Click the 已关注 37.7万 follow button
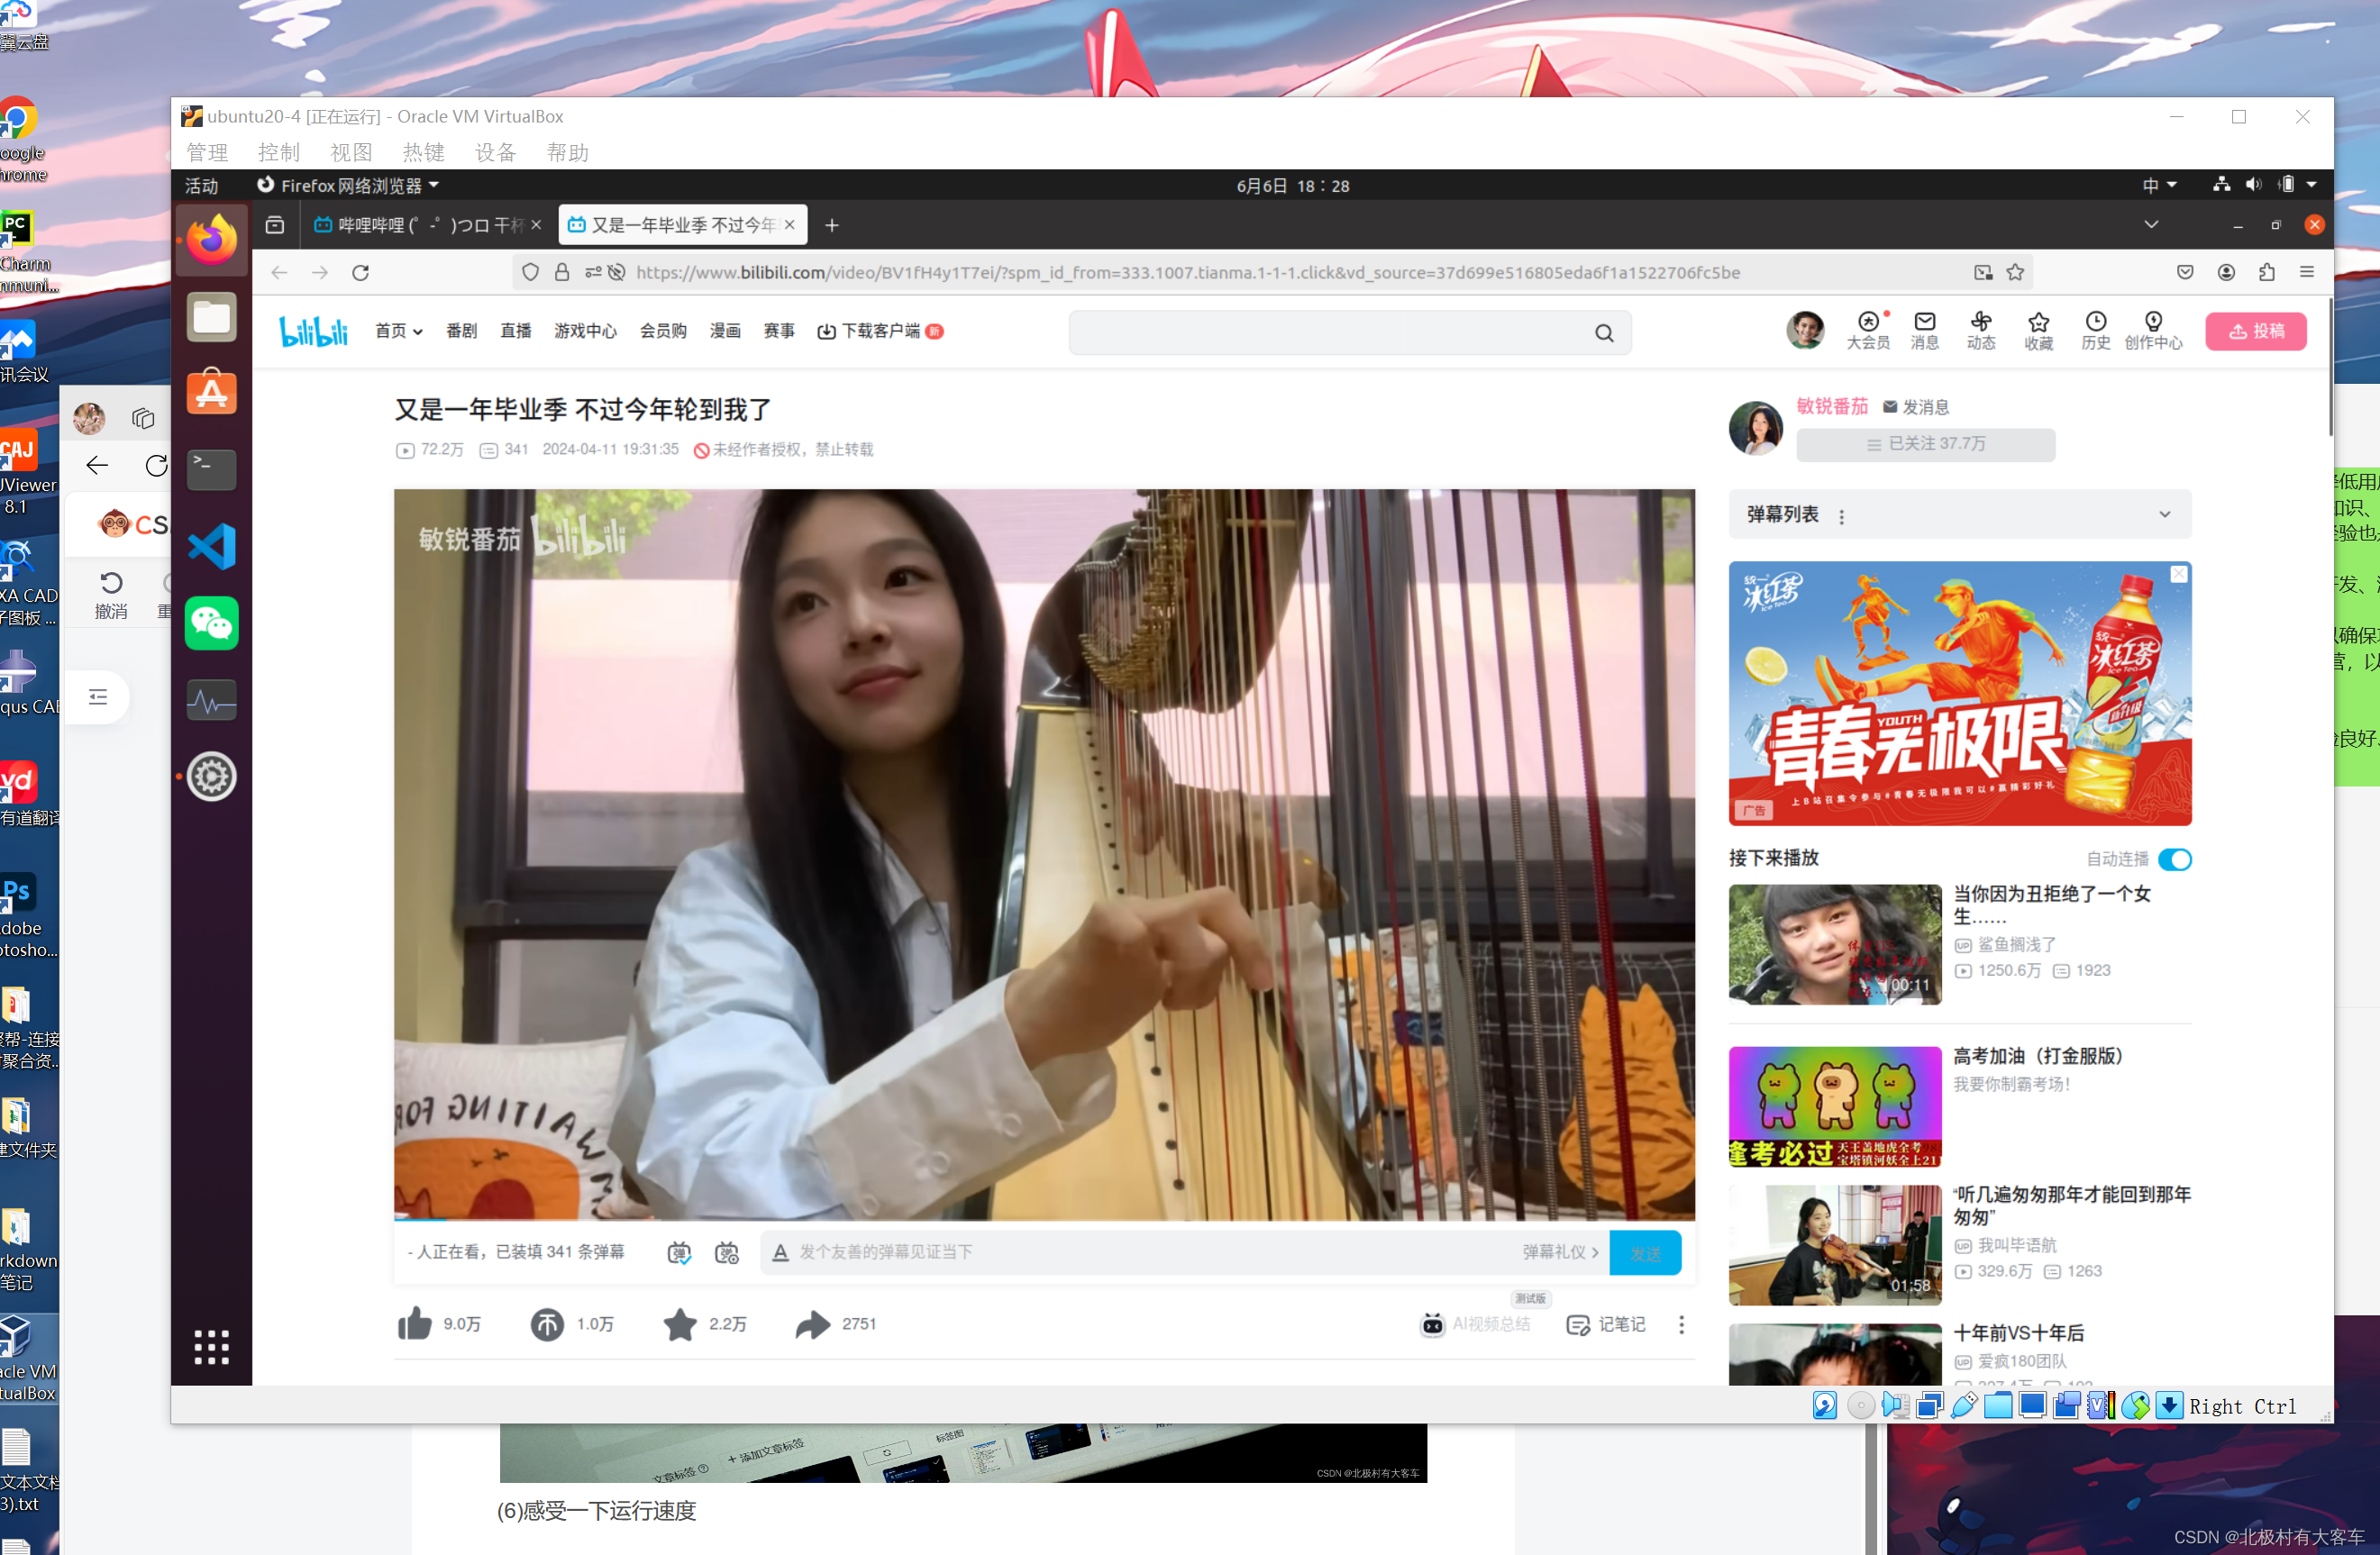Viewport: 2380px width, 1555px height. pyautogui.click(x=1925, y=444)
